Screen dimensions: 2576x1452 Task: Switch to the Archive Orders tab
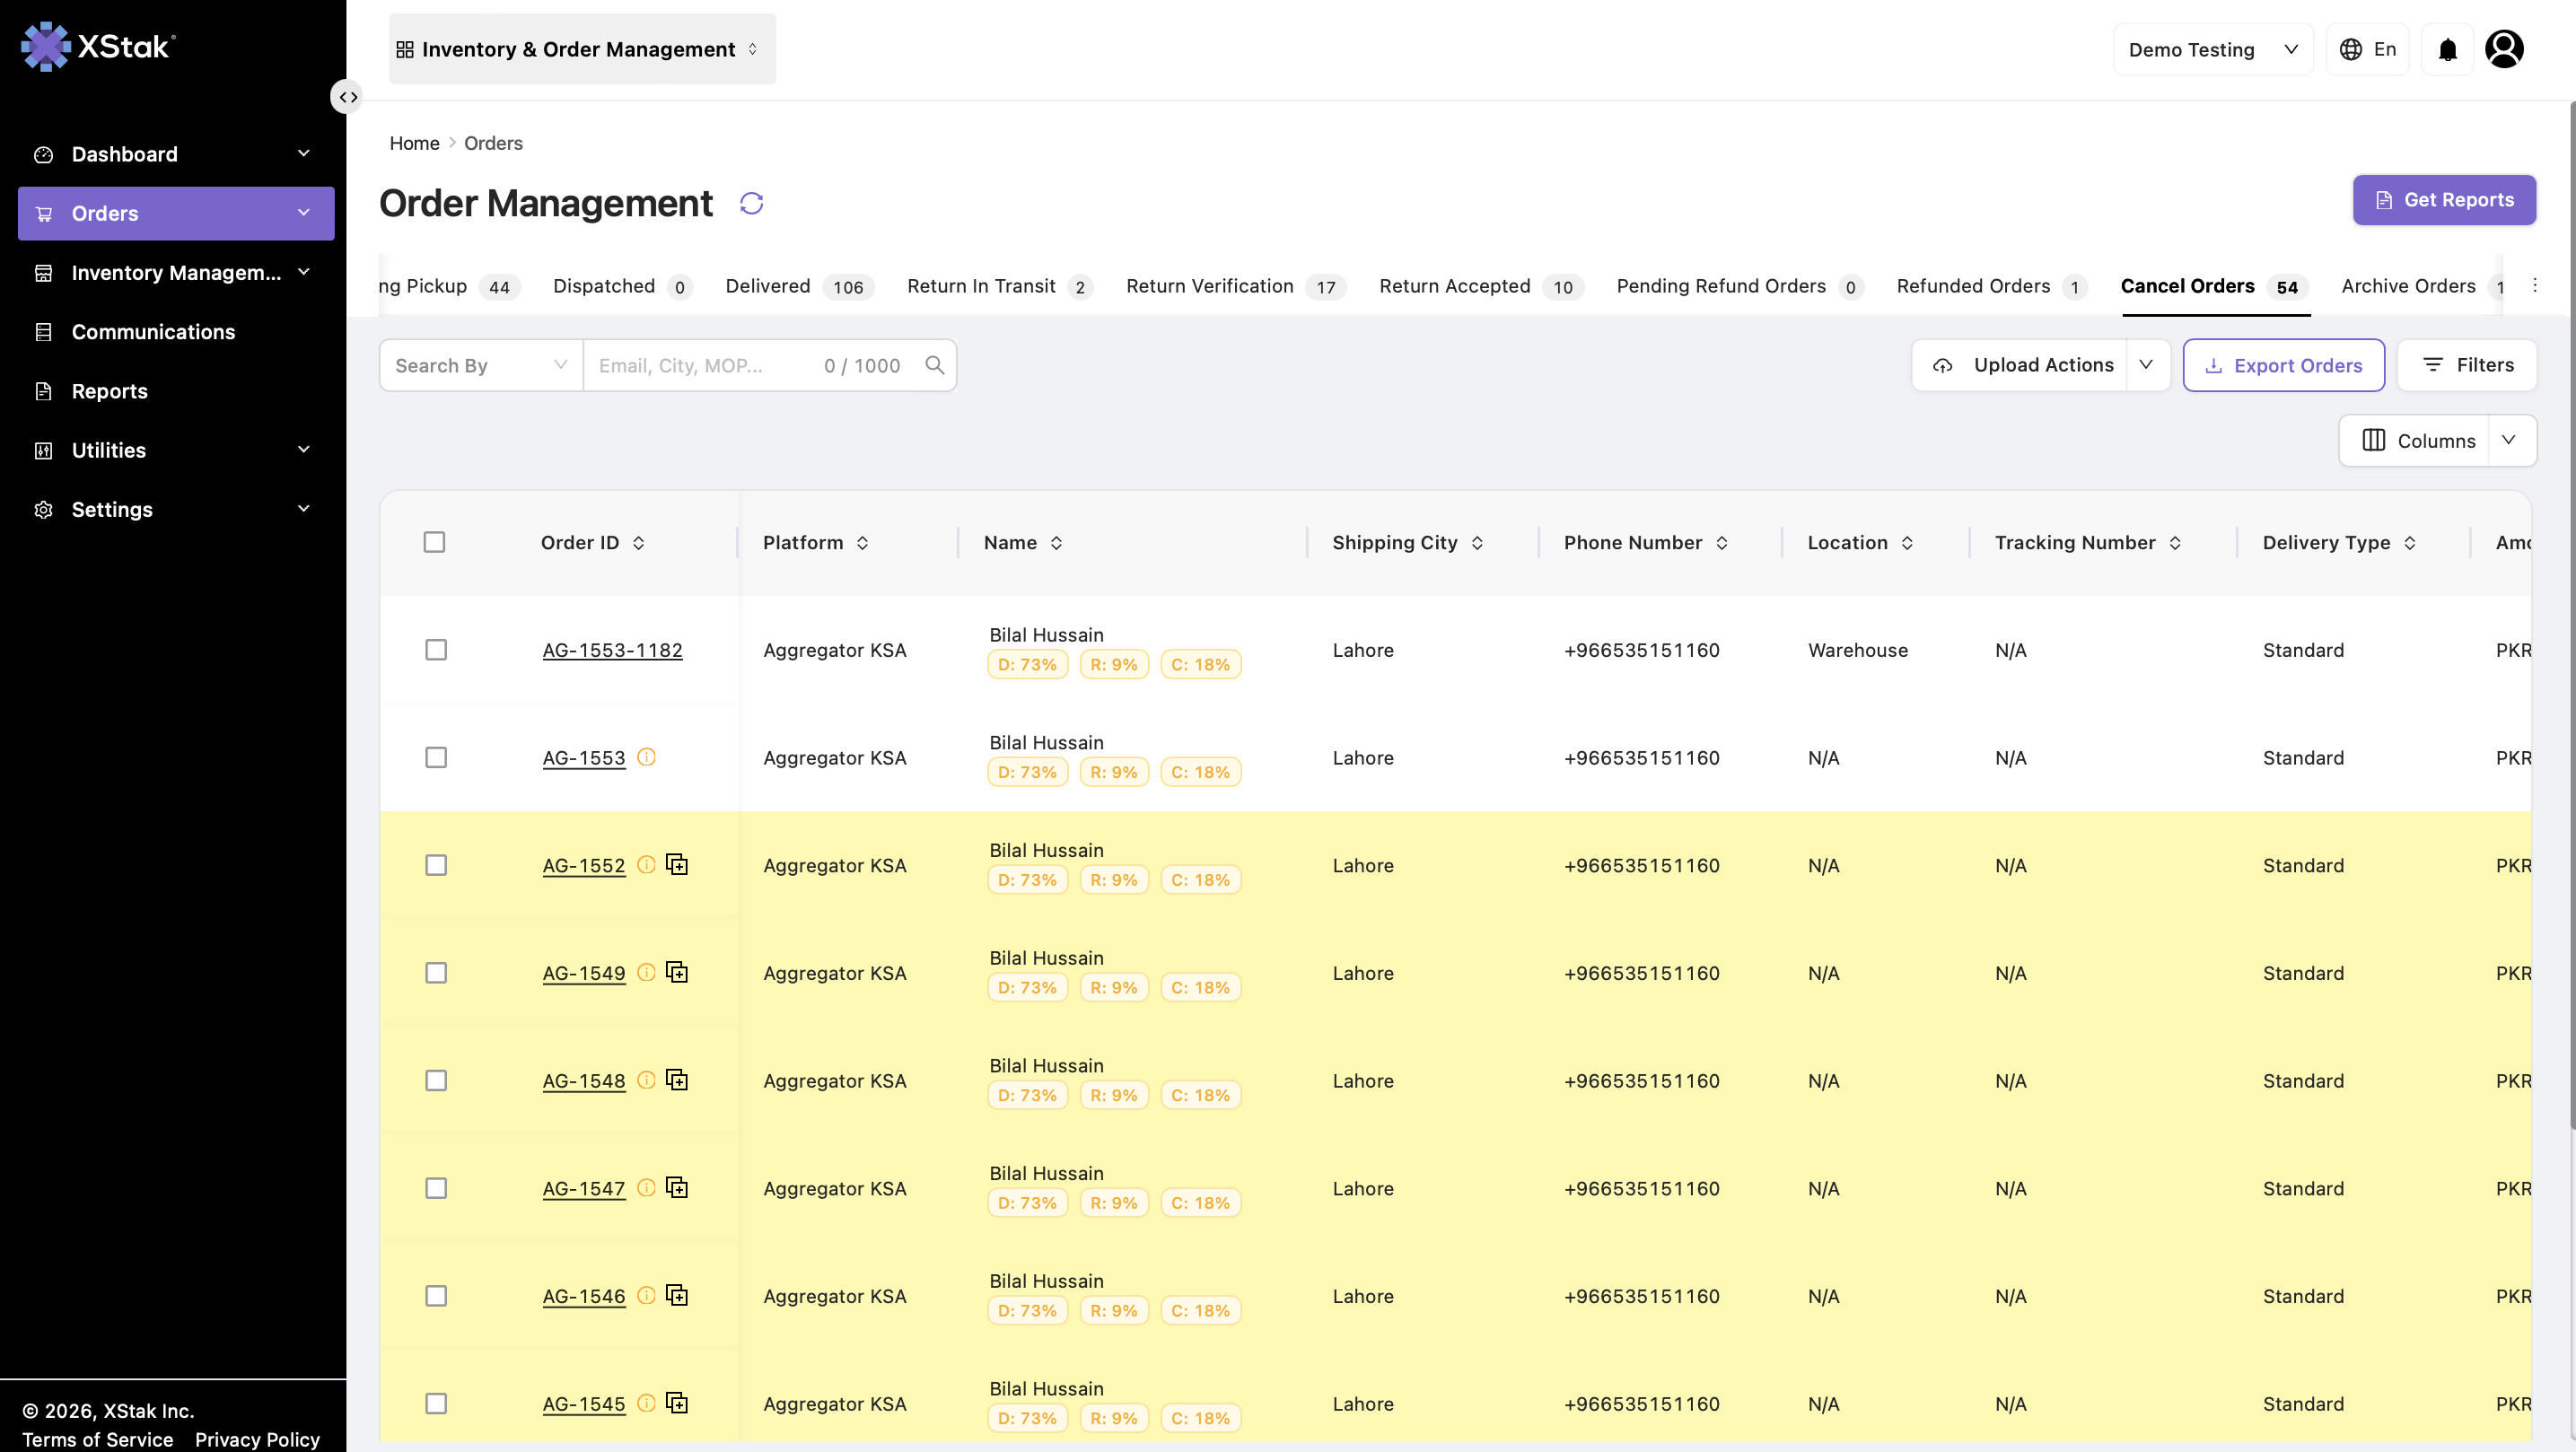[x=2420, y=286]
